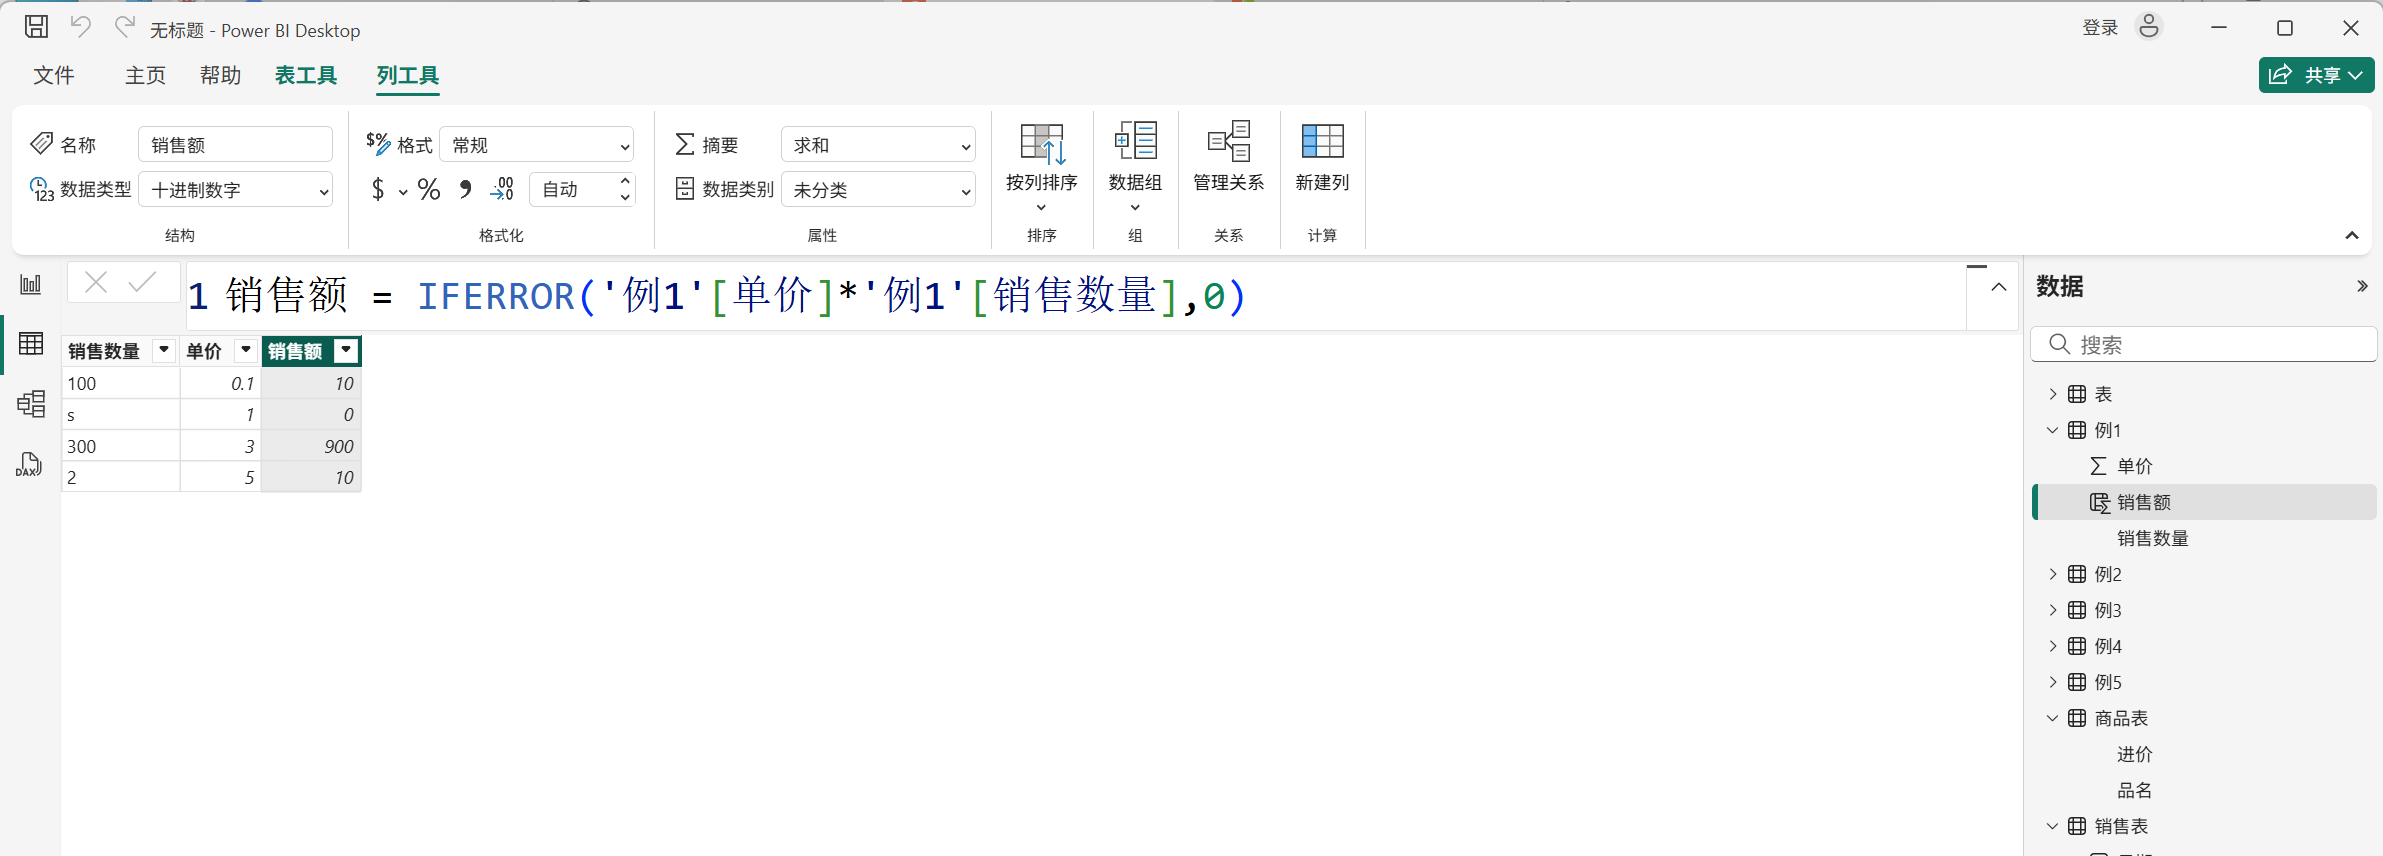The height and width of the screenshot is (856, 2383).
Task: Click the cell with value 0.1
Action: [221, 383]
